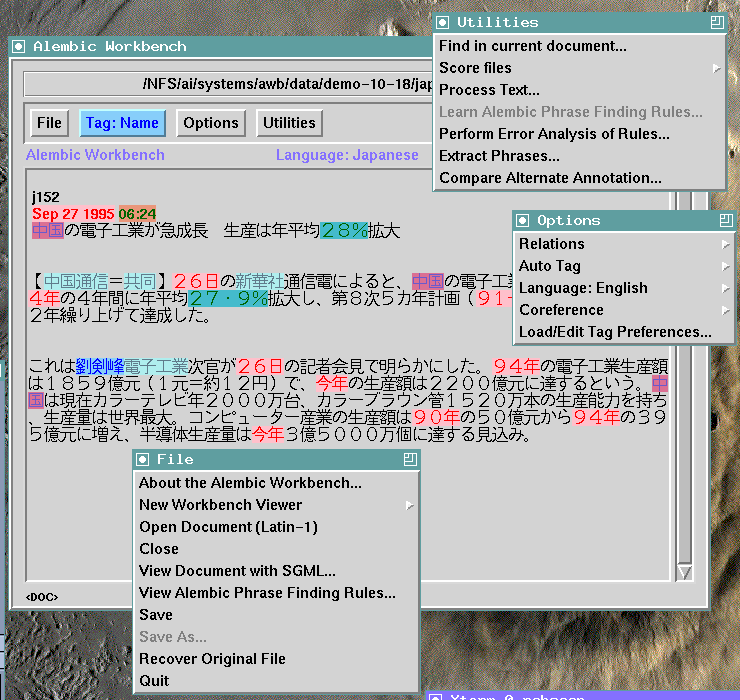Click the File menu window icon
The image size is (740, 700).
143,459
